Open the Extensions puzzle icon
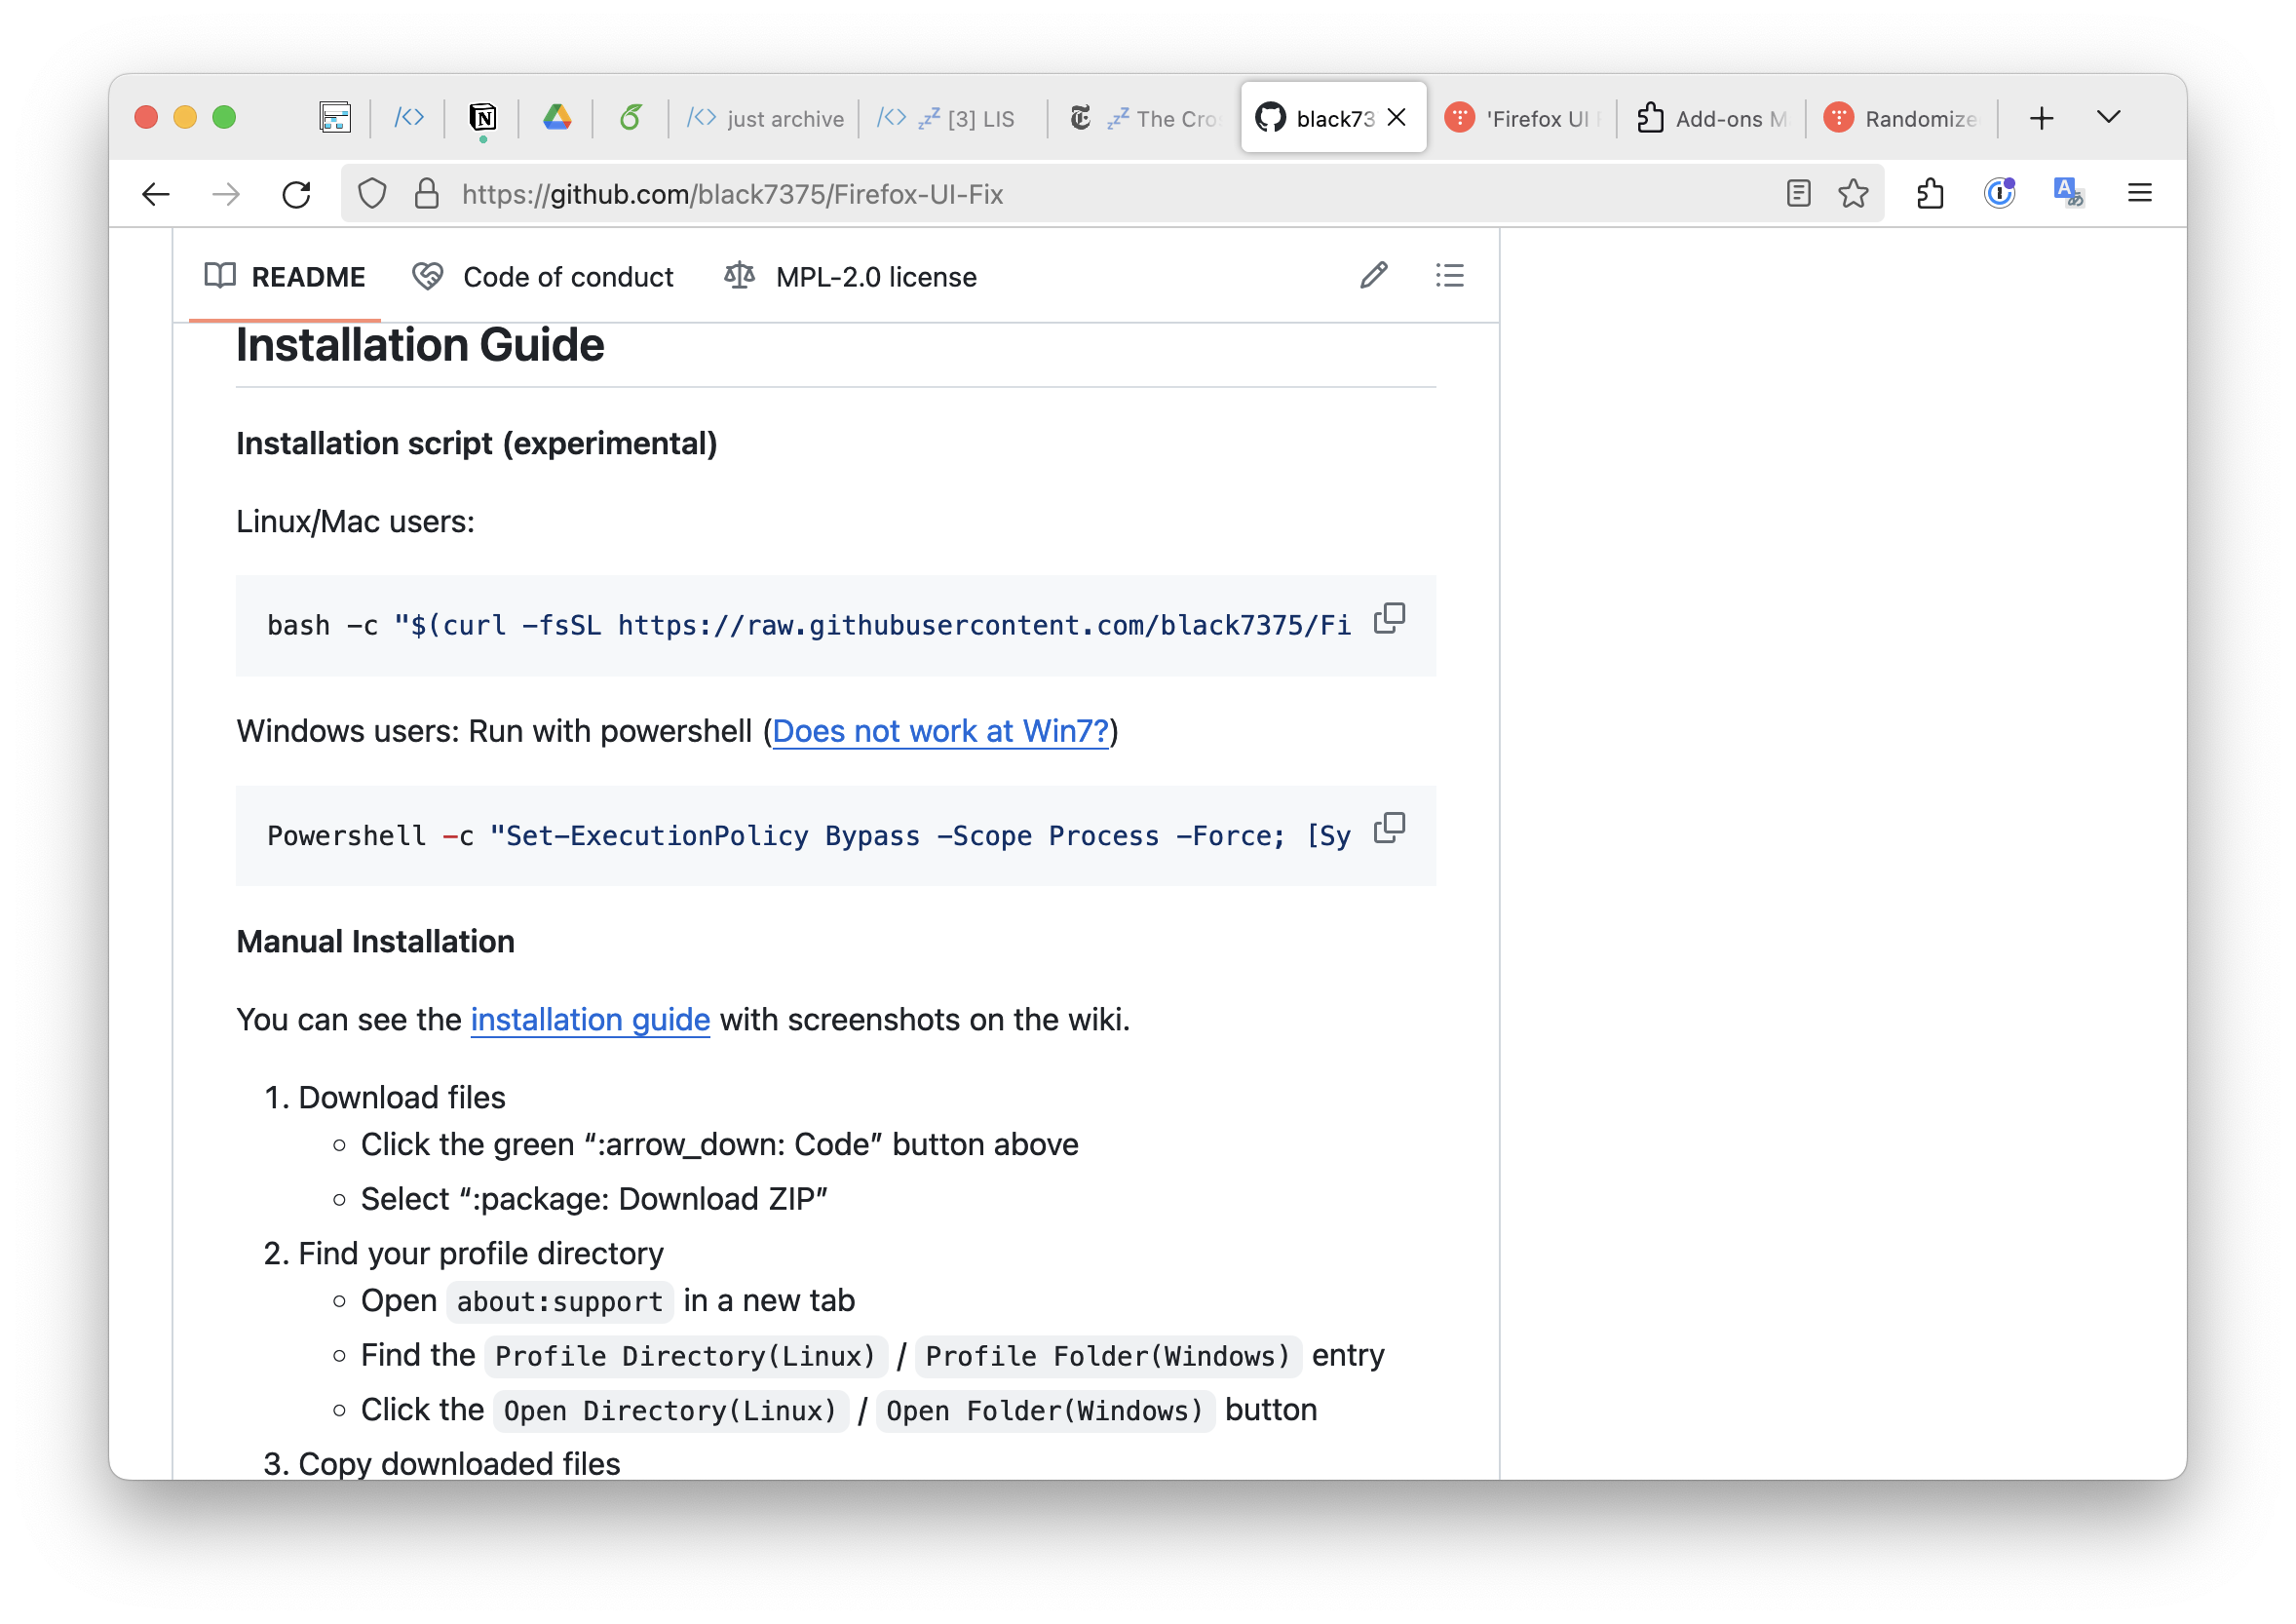2296x1624 pixels. click(x=1930, y=193)
